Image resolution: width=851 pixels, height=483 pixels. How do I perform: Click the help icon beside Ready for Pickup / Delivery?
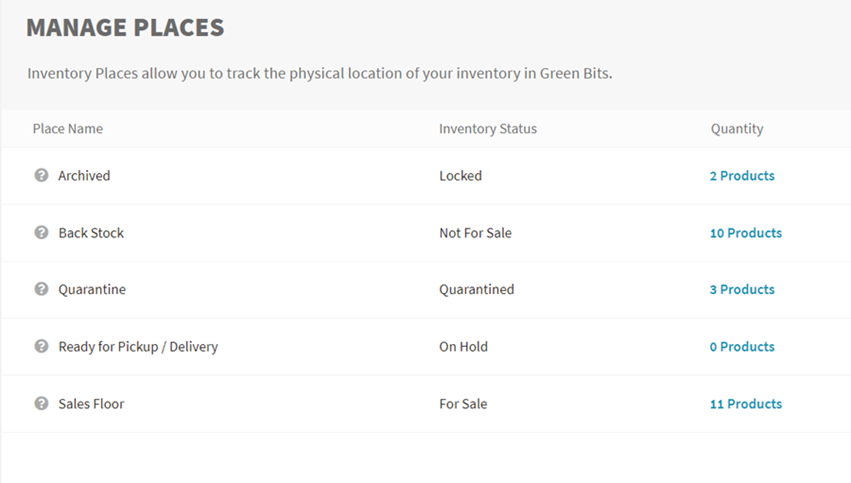[41, 346]
